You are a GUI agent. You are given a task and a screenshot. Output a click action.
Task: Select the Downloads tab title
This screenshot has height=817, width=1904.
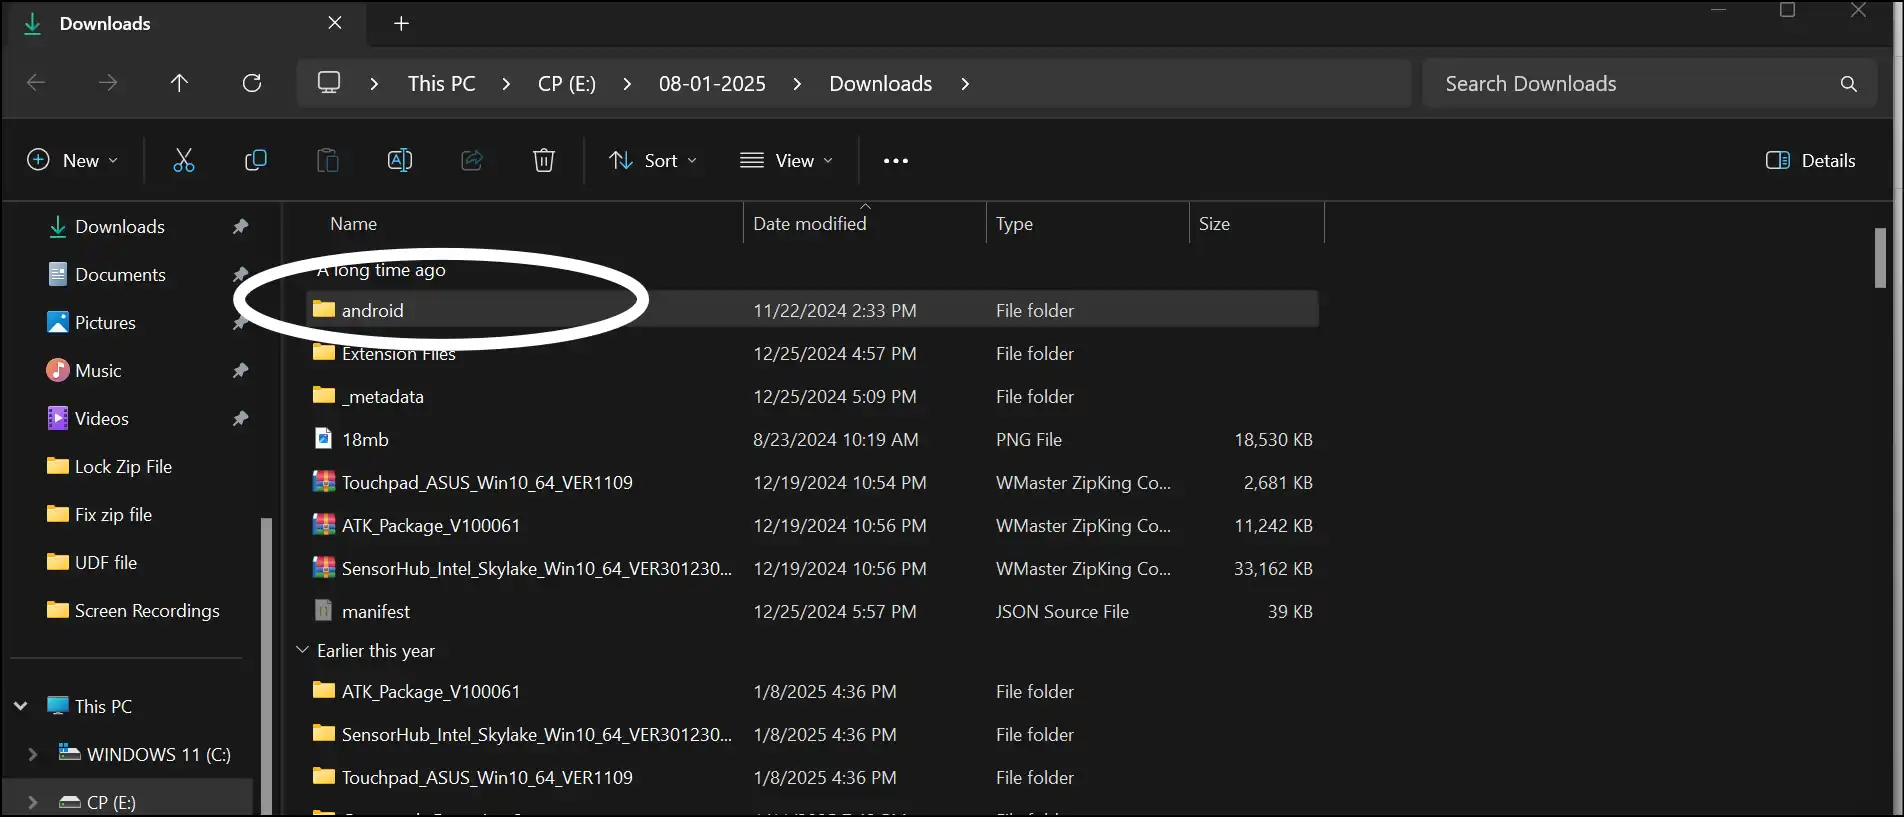pyautogui.click(x=105, y=23)
